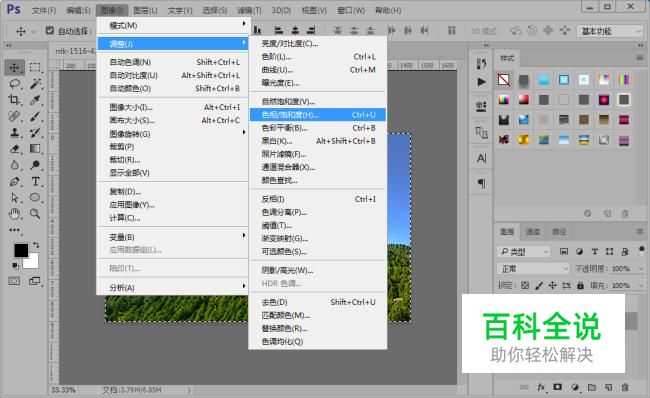Click the delete layer trash icon
The image size is (650, 398).
(625, 387)
